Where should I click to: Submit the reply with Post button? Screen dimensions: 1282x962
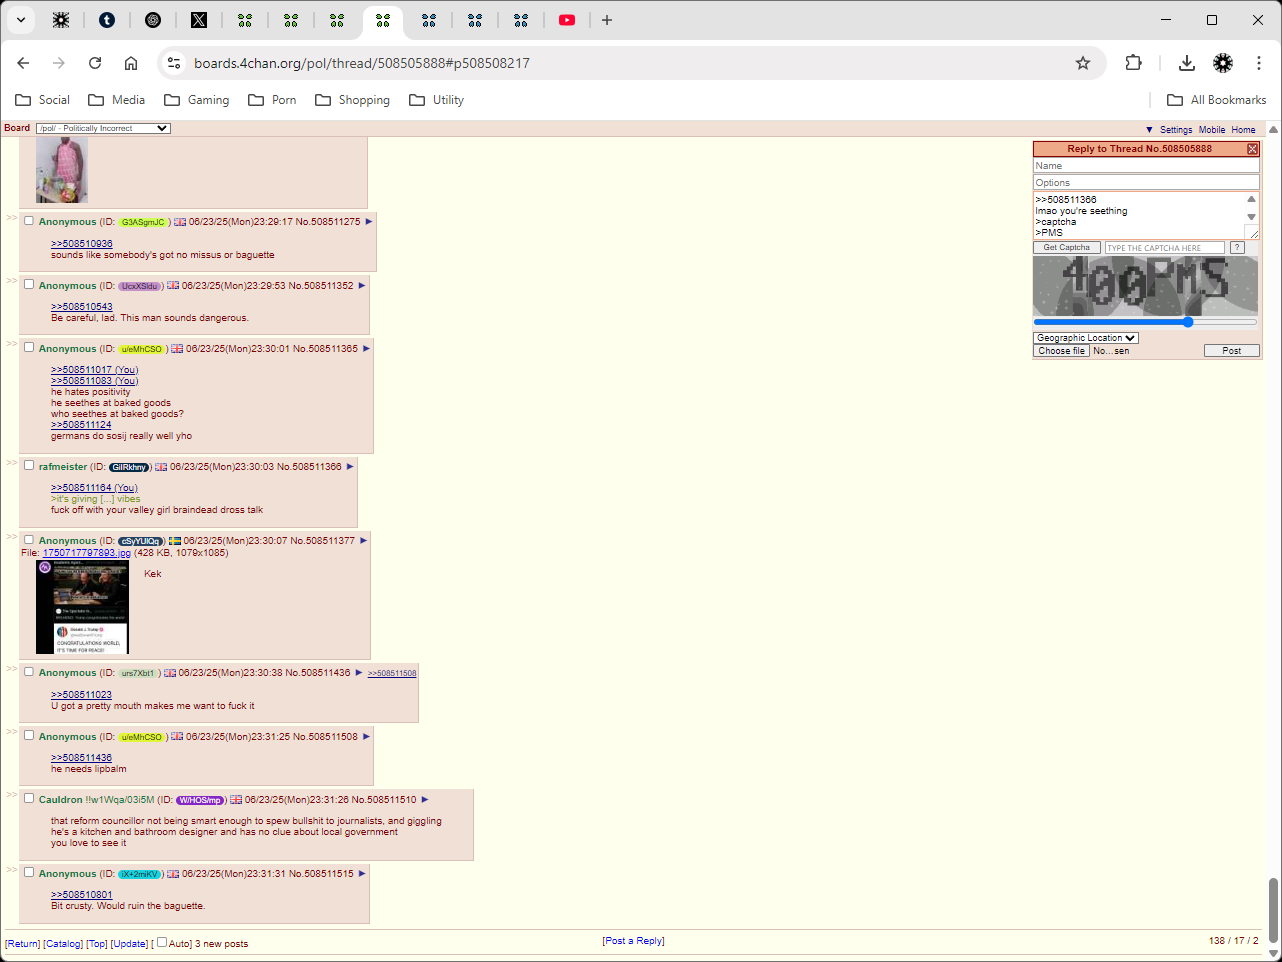[x=1232, y=351]
